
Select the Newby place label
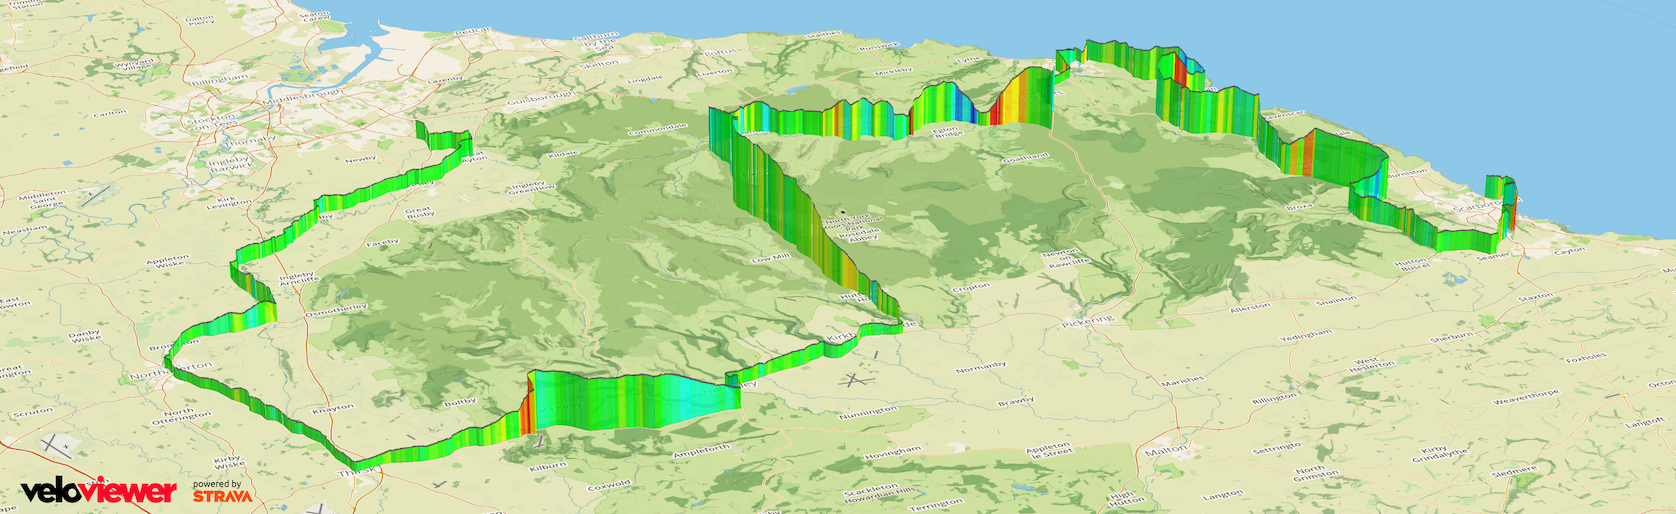coord(360,159)
